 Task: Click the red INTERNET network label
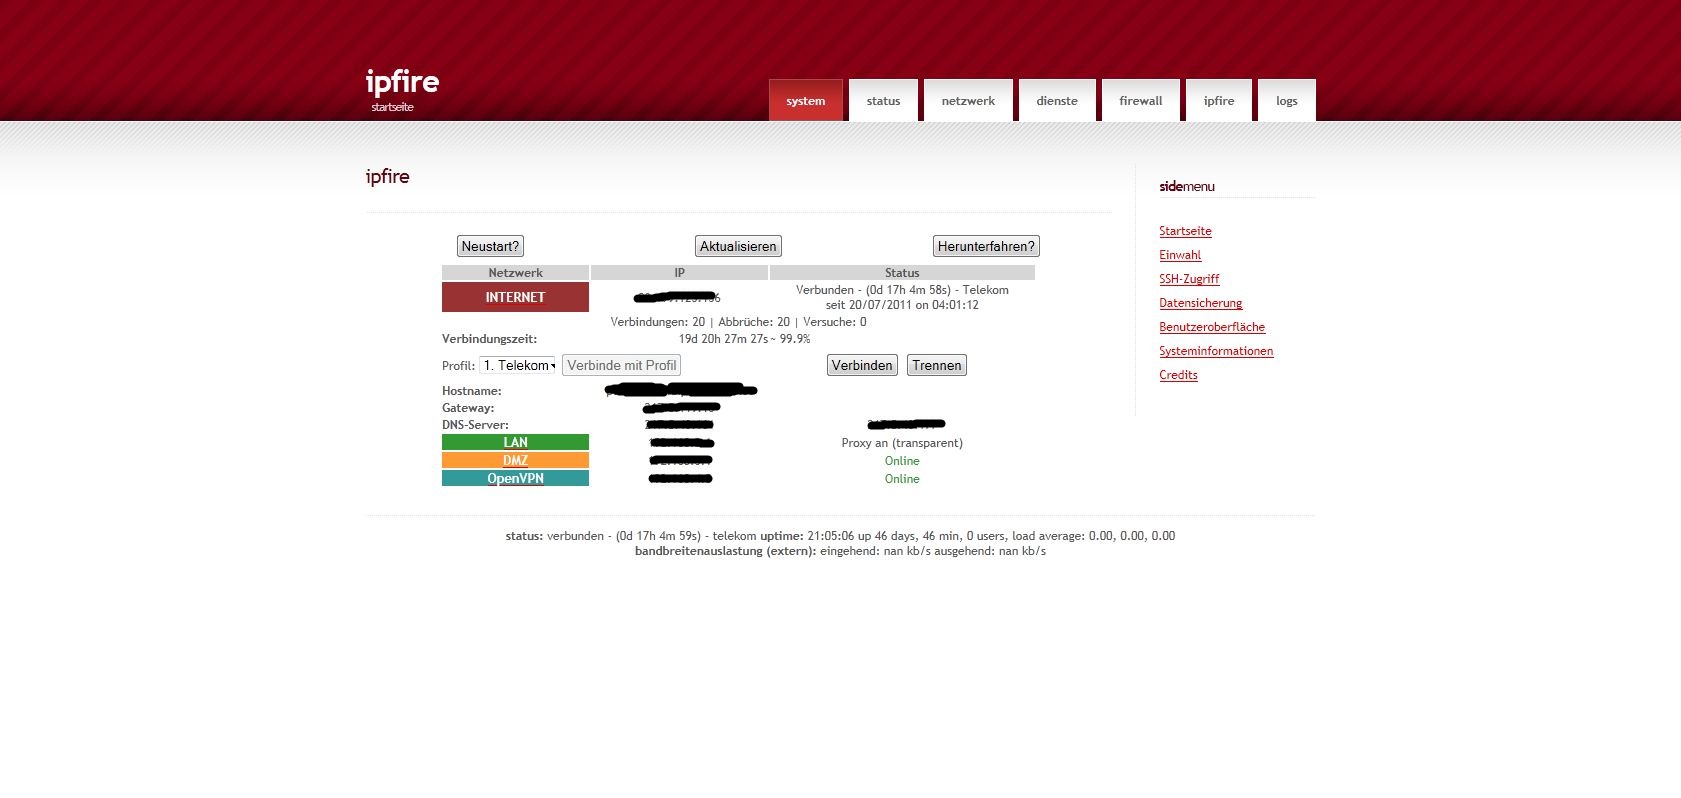click(515, 297)
